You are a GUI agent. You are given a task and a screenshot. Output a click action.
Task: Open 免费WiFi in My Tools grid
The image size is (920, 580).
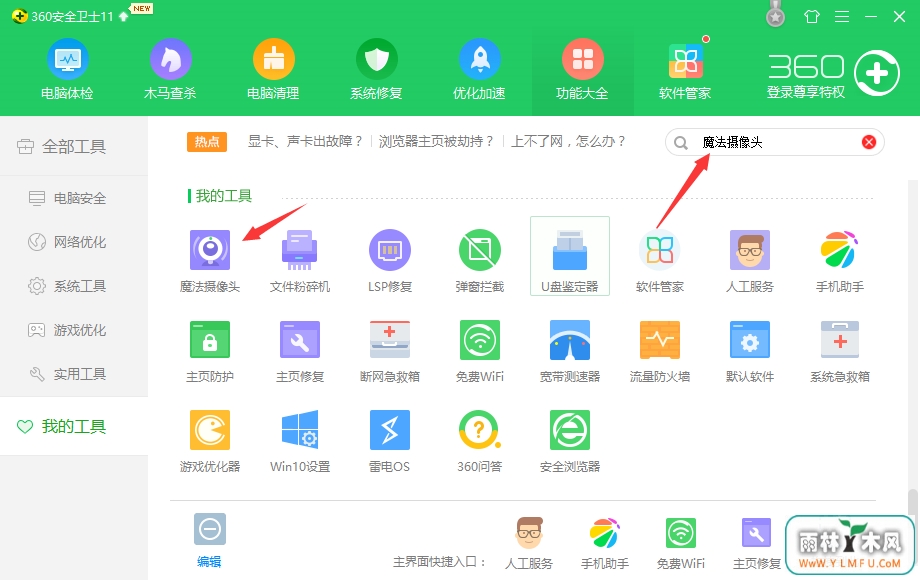(479, 351)
